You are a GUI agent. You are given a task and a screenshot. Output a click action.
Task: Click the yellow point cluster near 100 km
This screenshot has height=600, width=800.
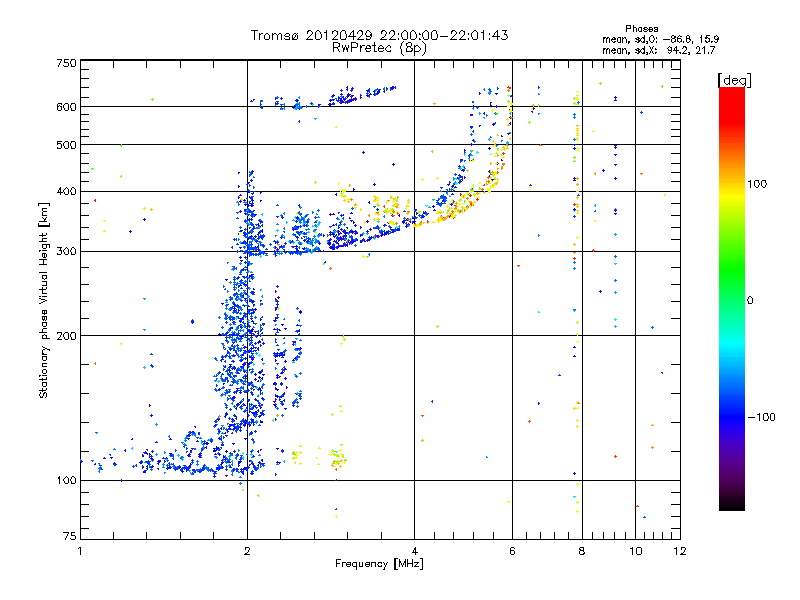coord(336,459)
